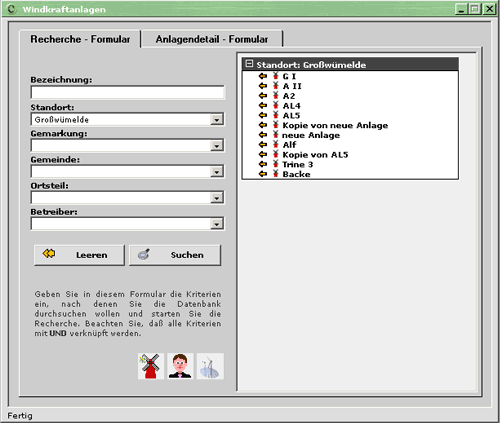This screenshot has height=423, width=500.
Task: Select the Recherche - Formular tab
Action: pyautogui.click(x=80, y=39)
